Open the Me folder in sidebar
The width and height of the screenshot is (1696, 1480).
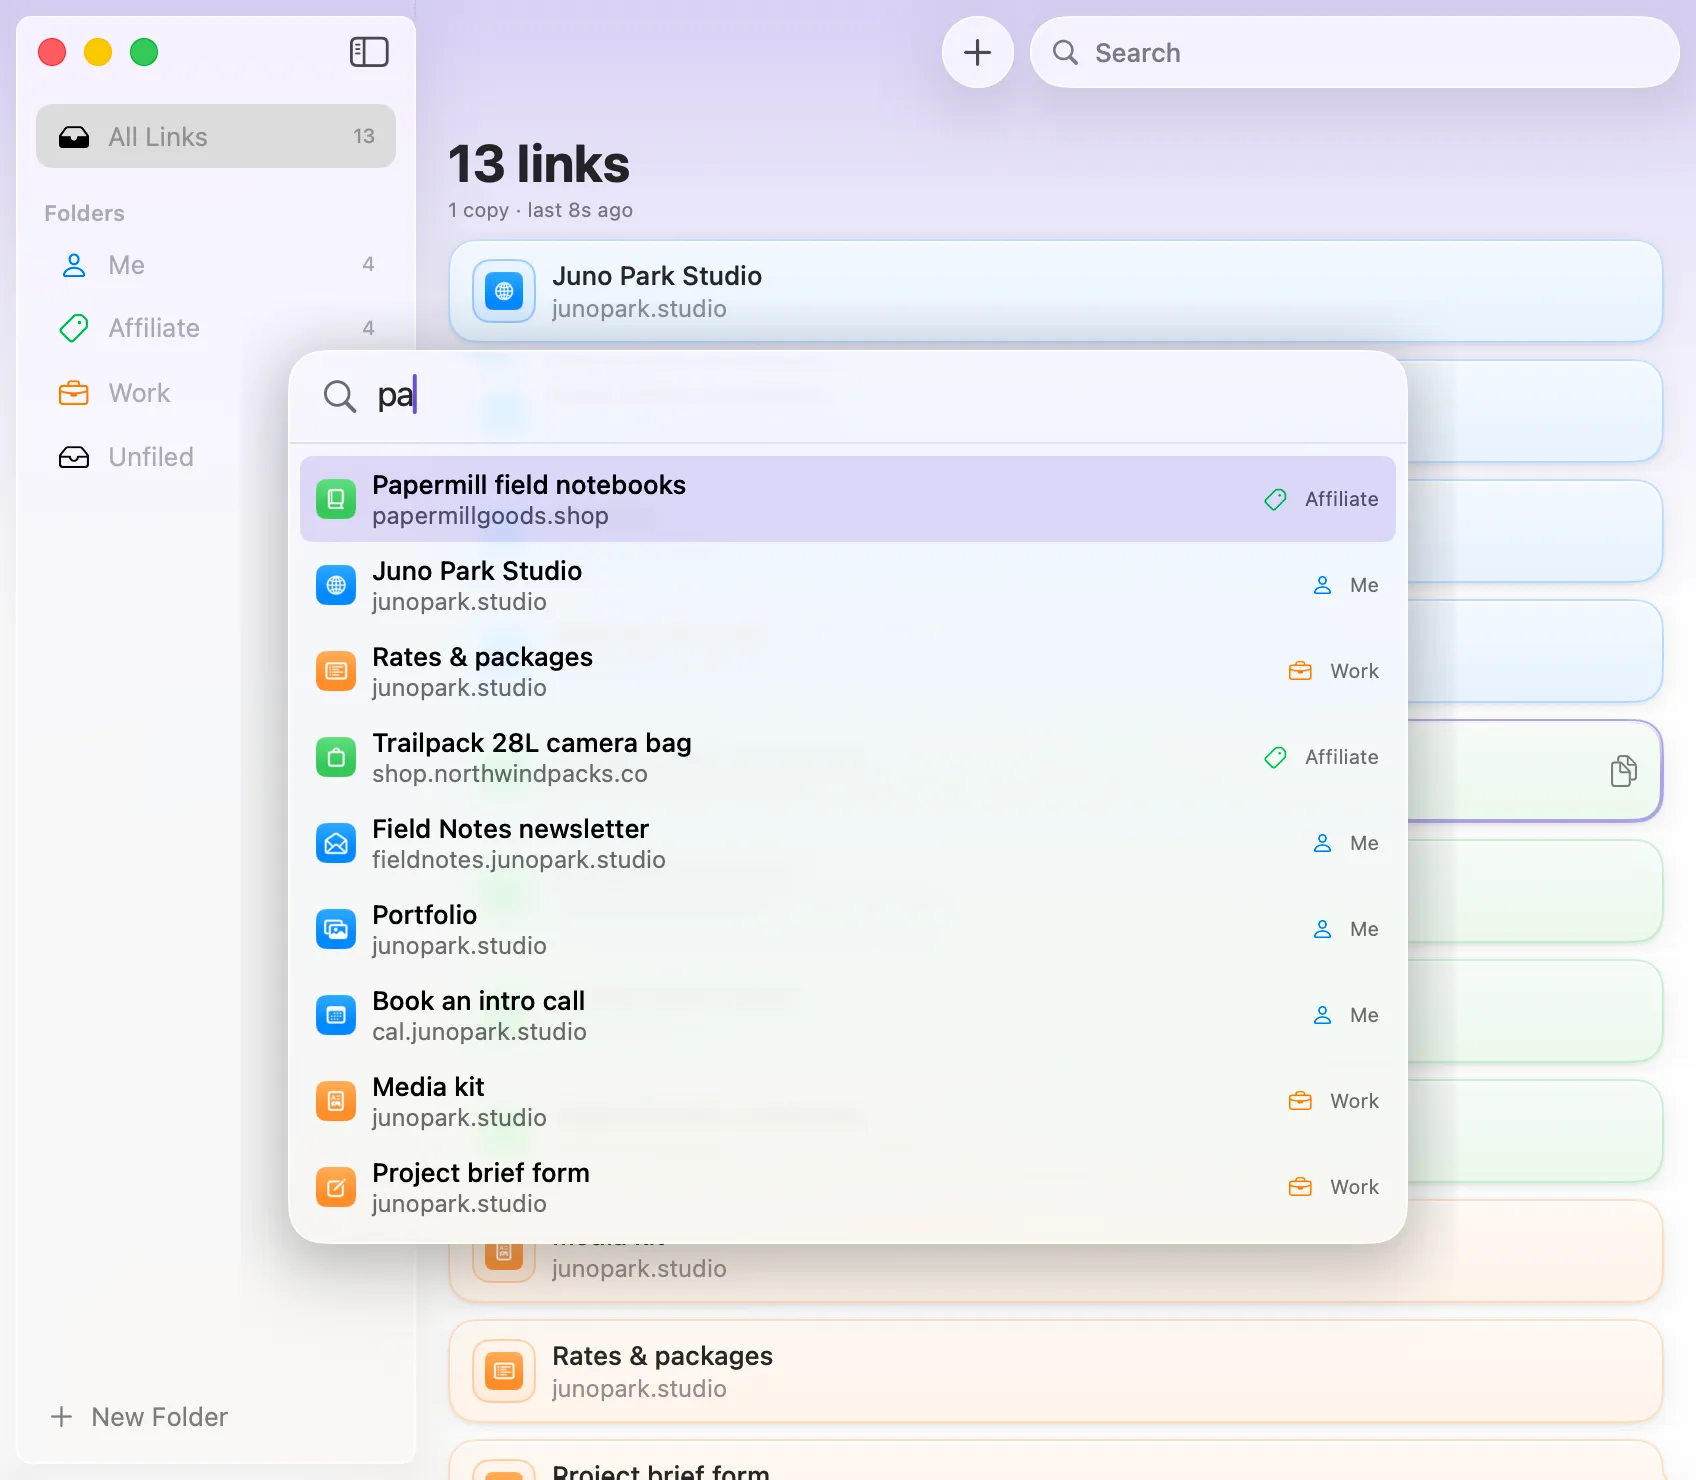(216, 265)
